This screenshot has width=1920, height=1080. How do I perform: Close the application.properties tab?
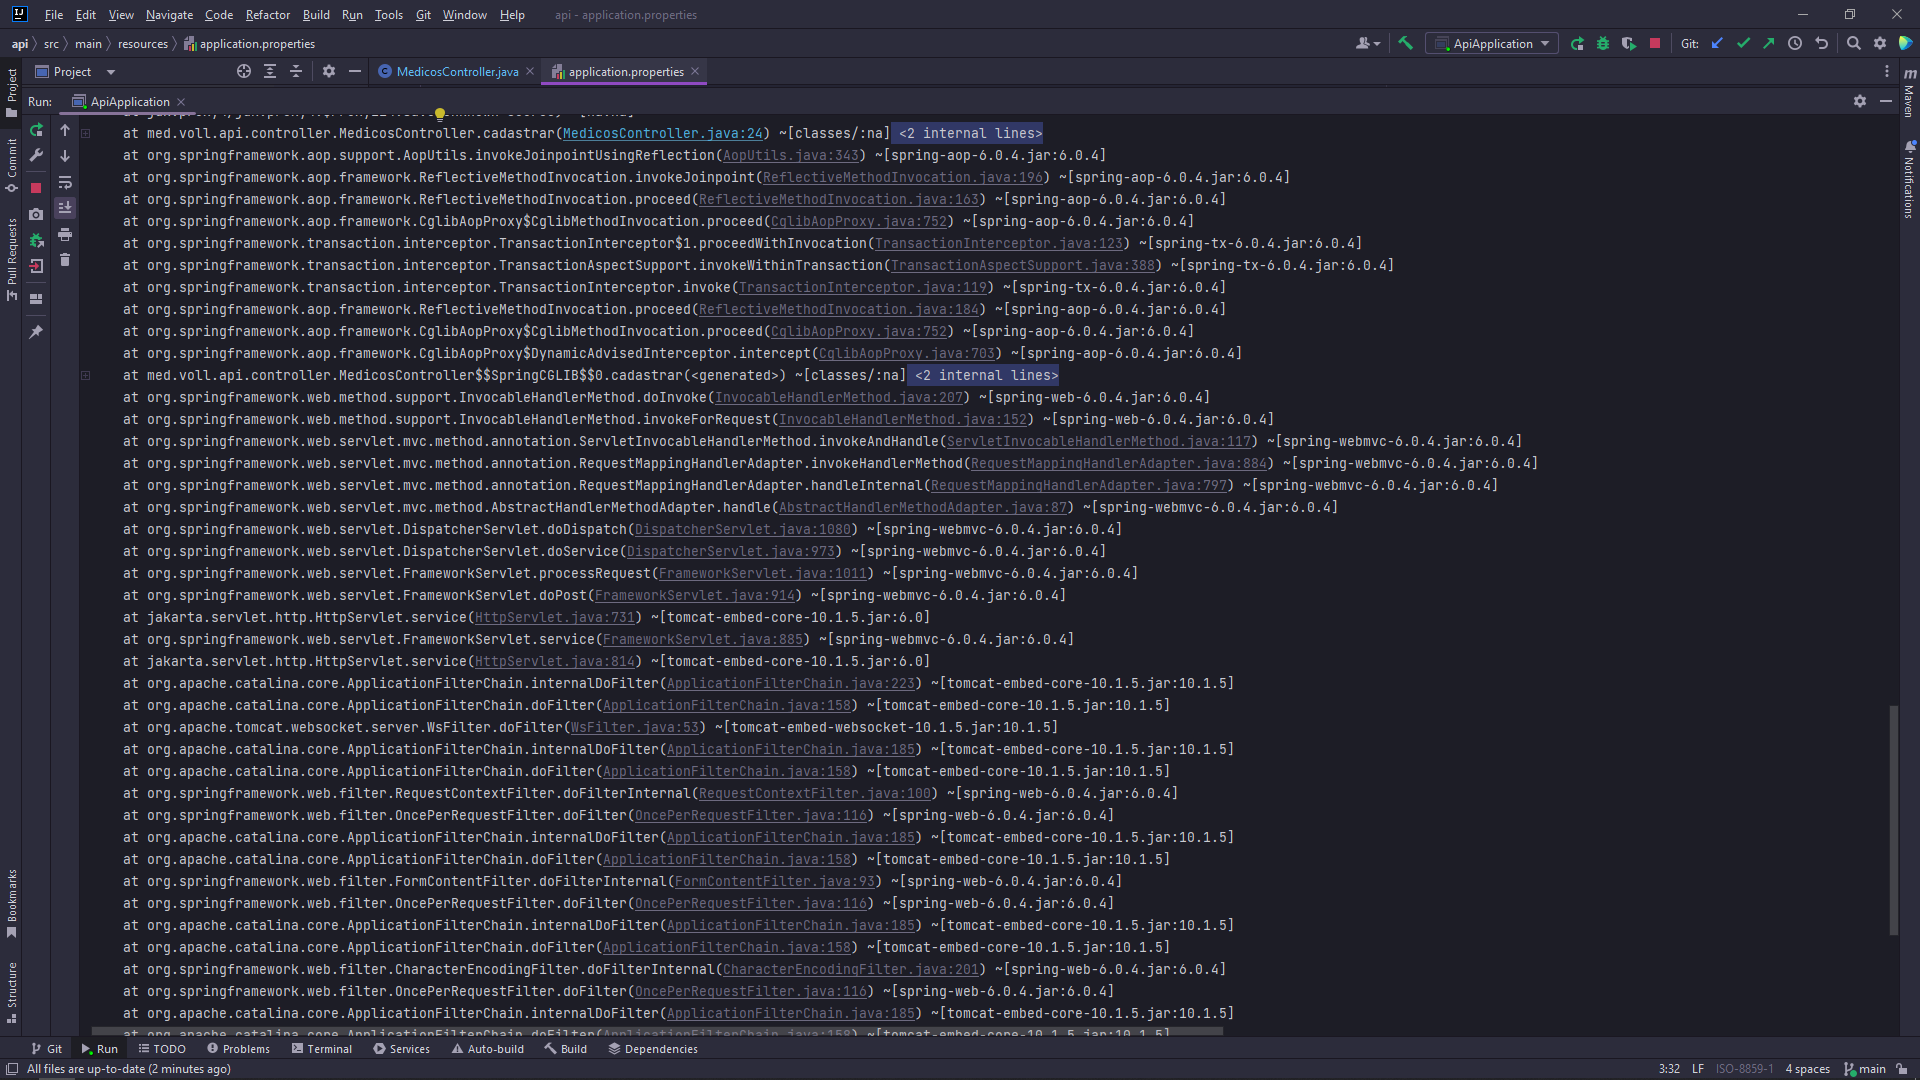[695, 71]
